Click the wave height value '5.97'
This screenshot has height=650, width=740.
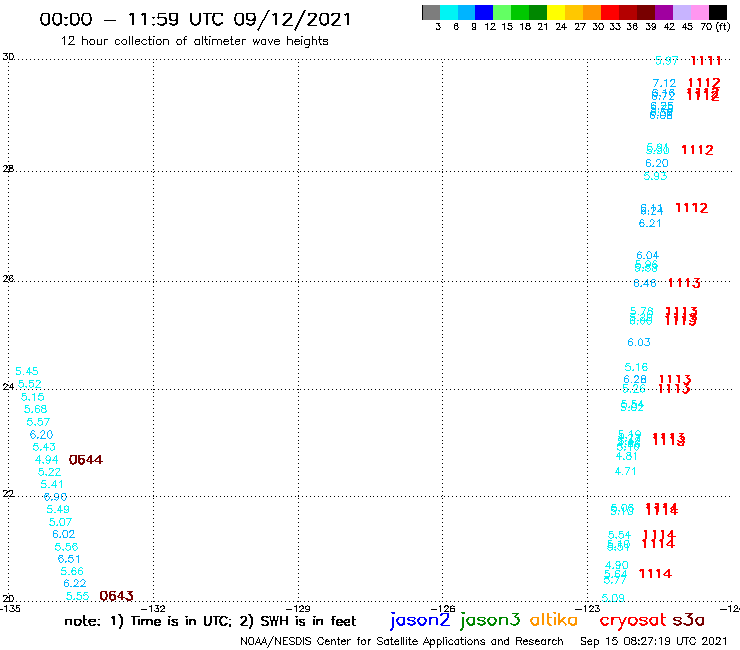[667, 60]
